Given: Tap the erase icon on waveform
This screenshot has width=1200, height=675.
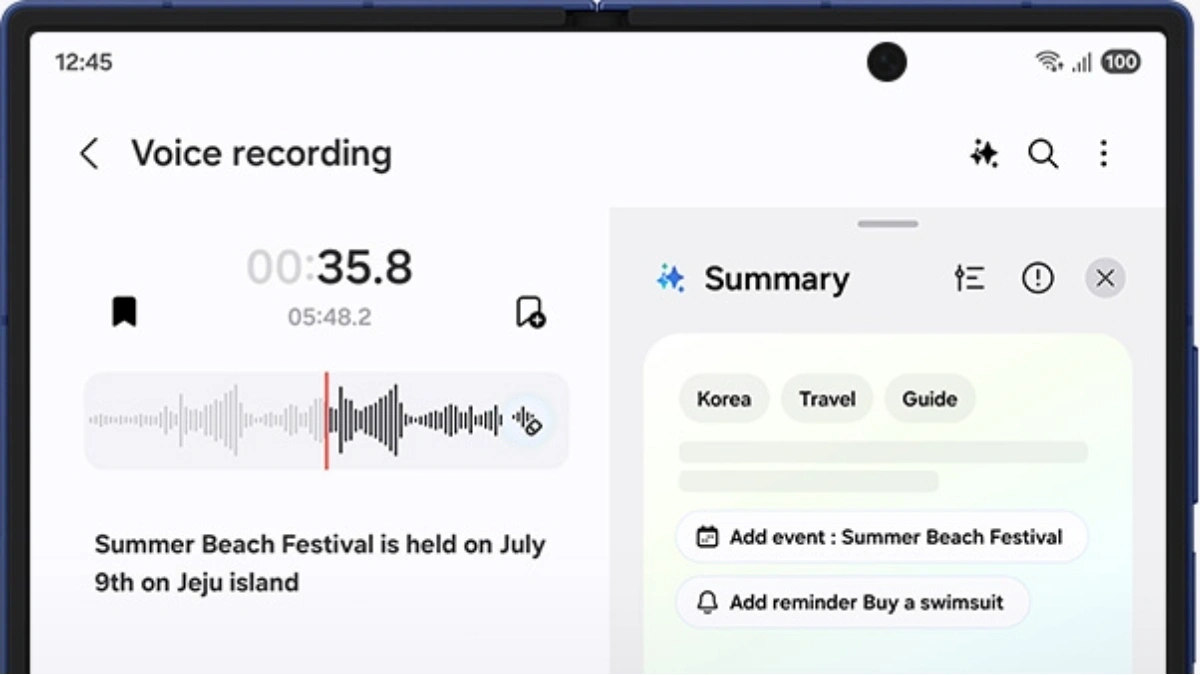Looking at the screenshot, I should click(x=529, y=422).
